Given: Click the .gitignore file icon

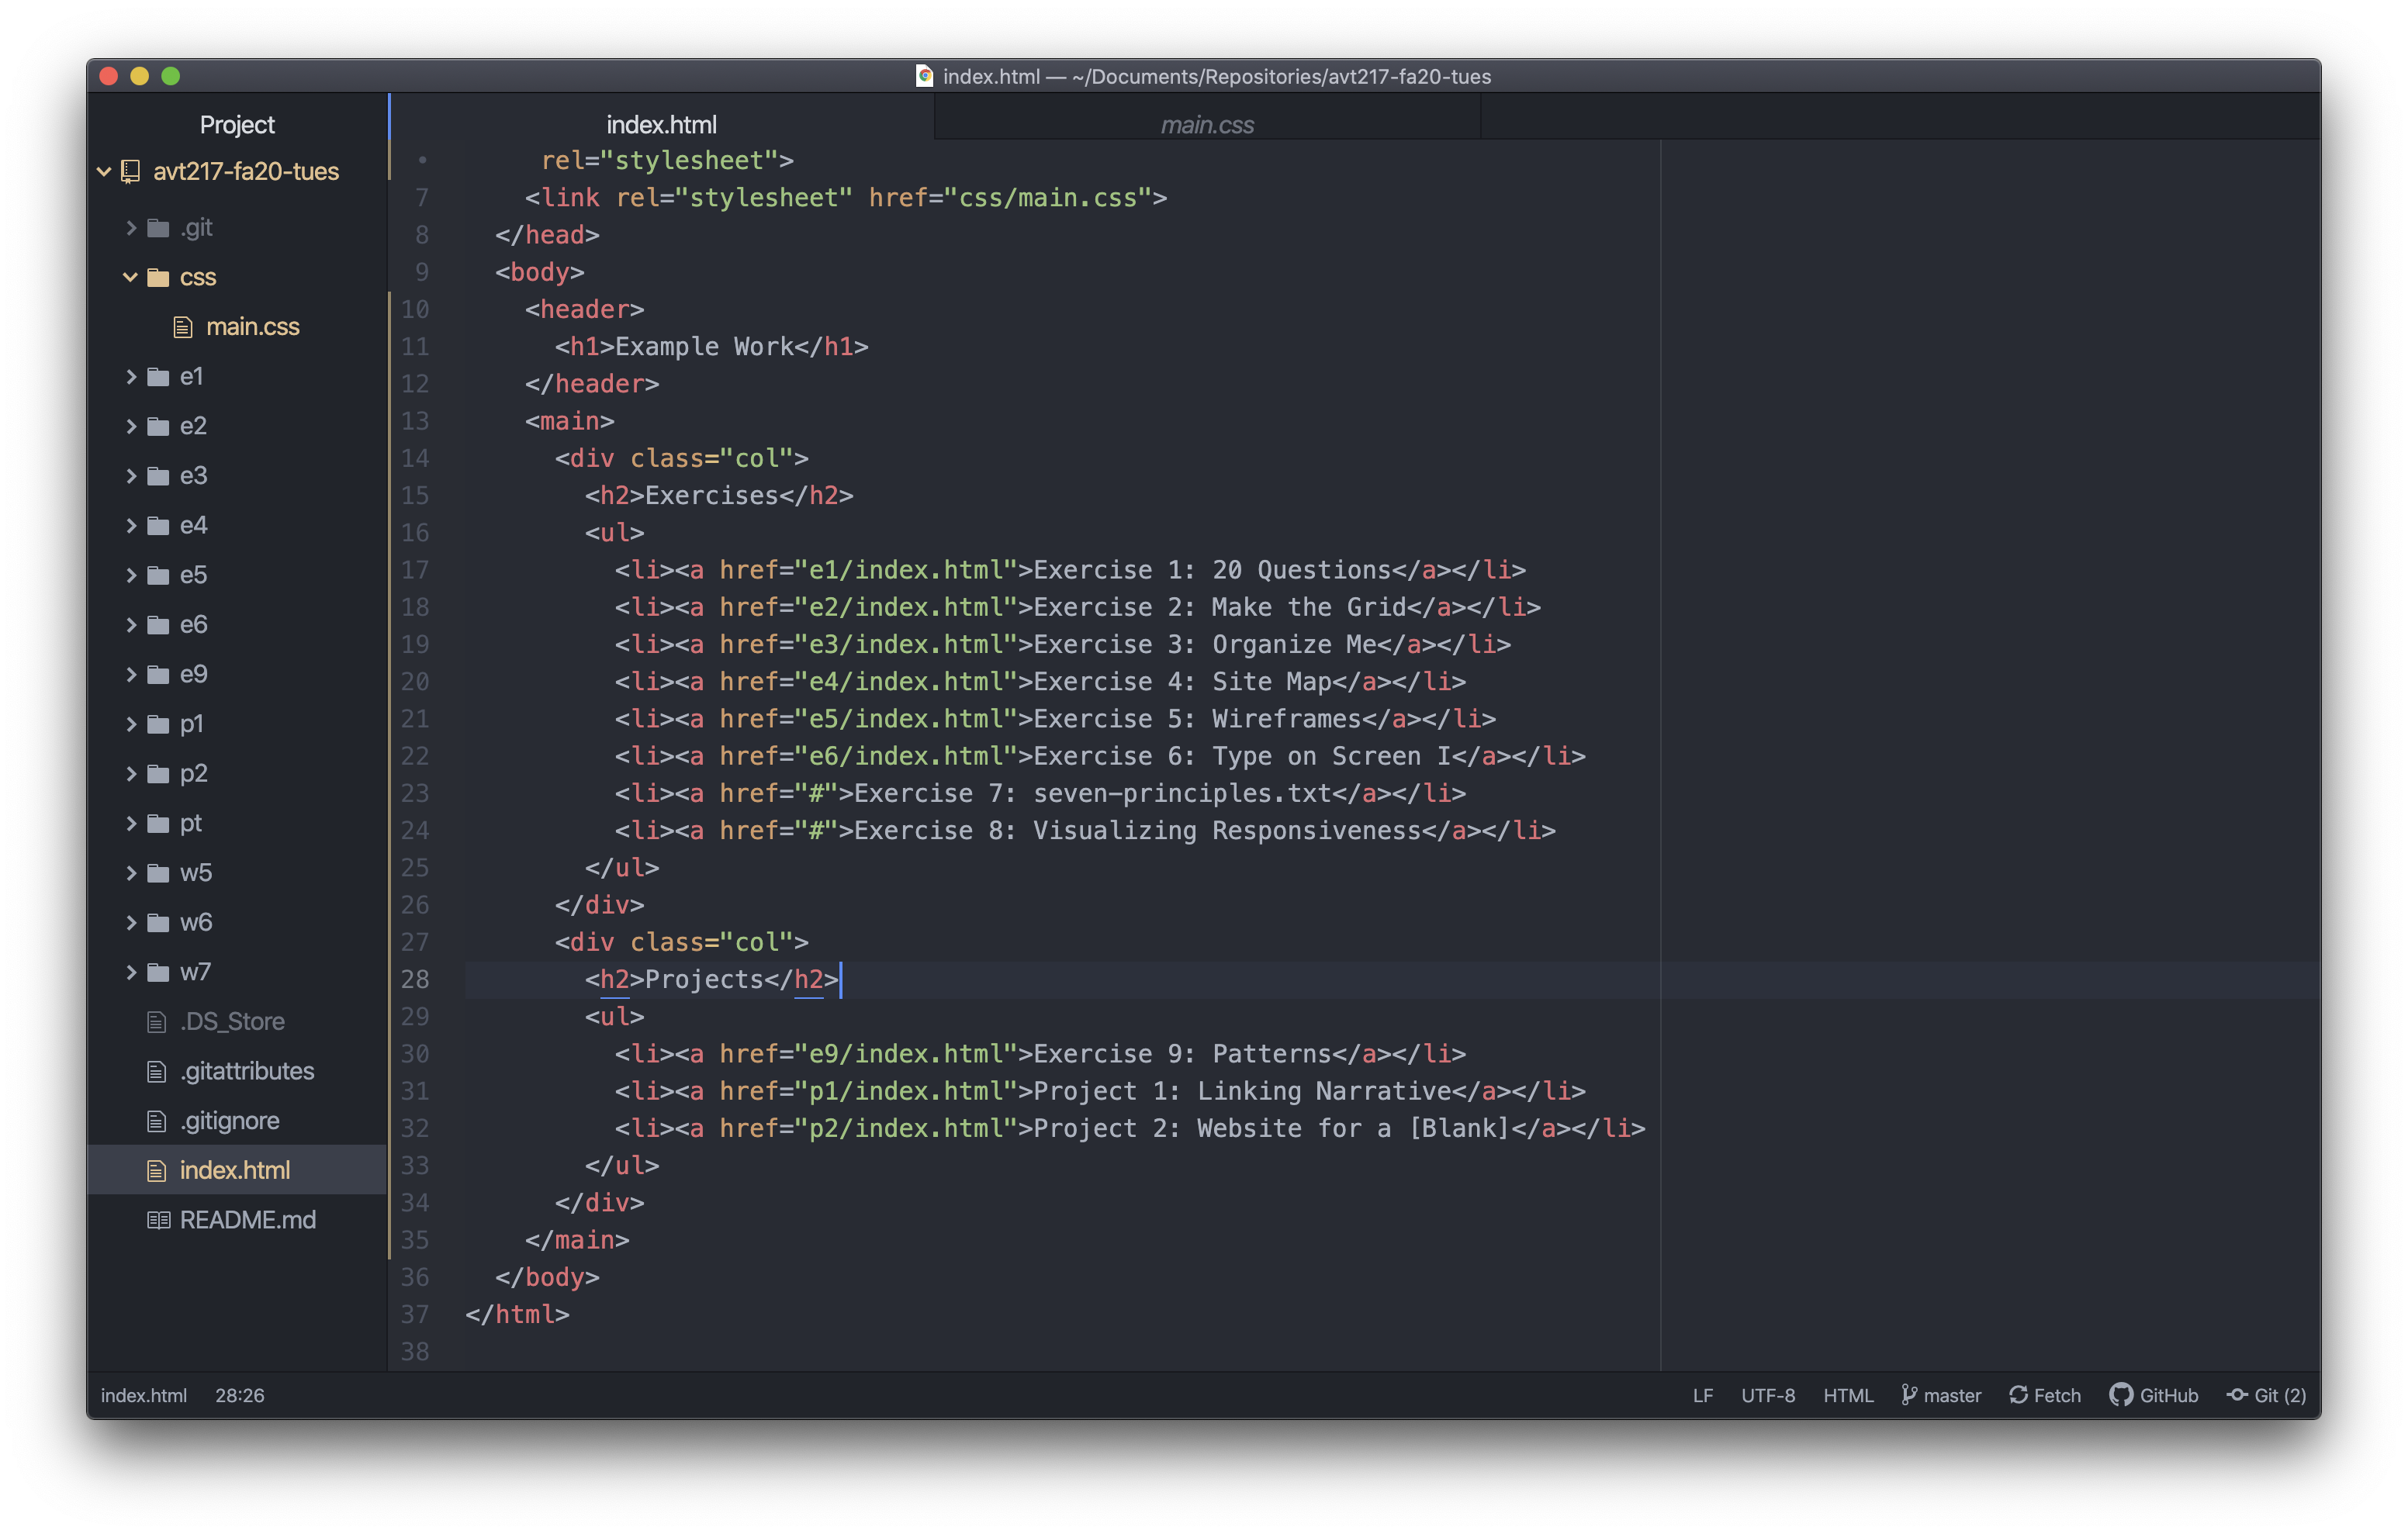Looking at the screenshot, I should pos(156,1121).
